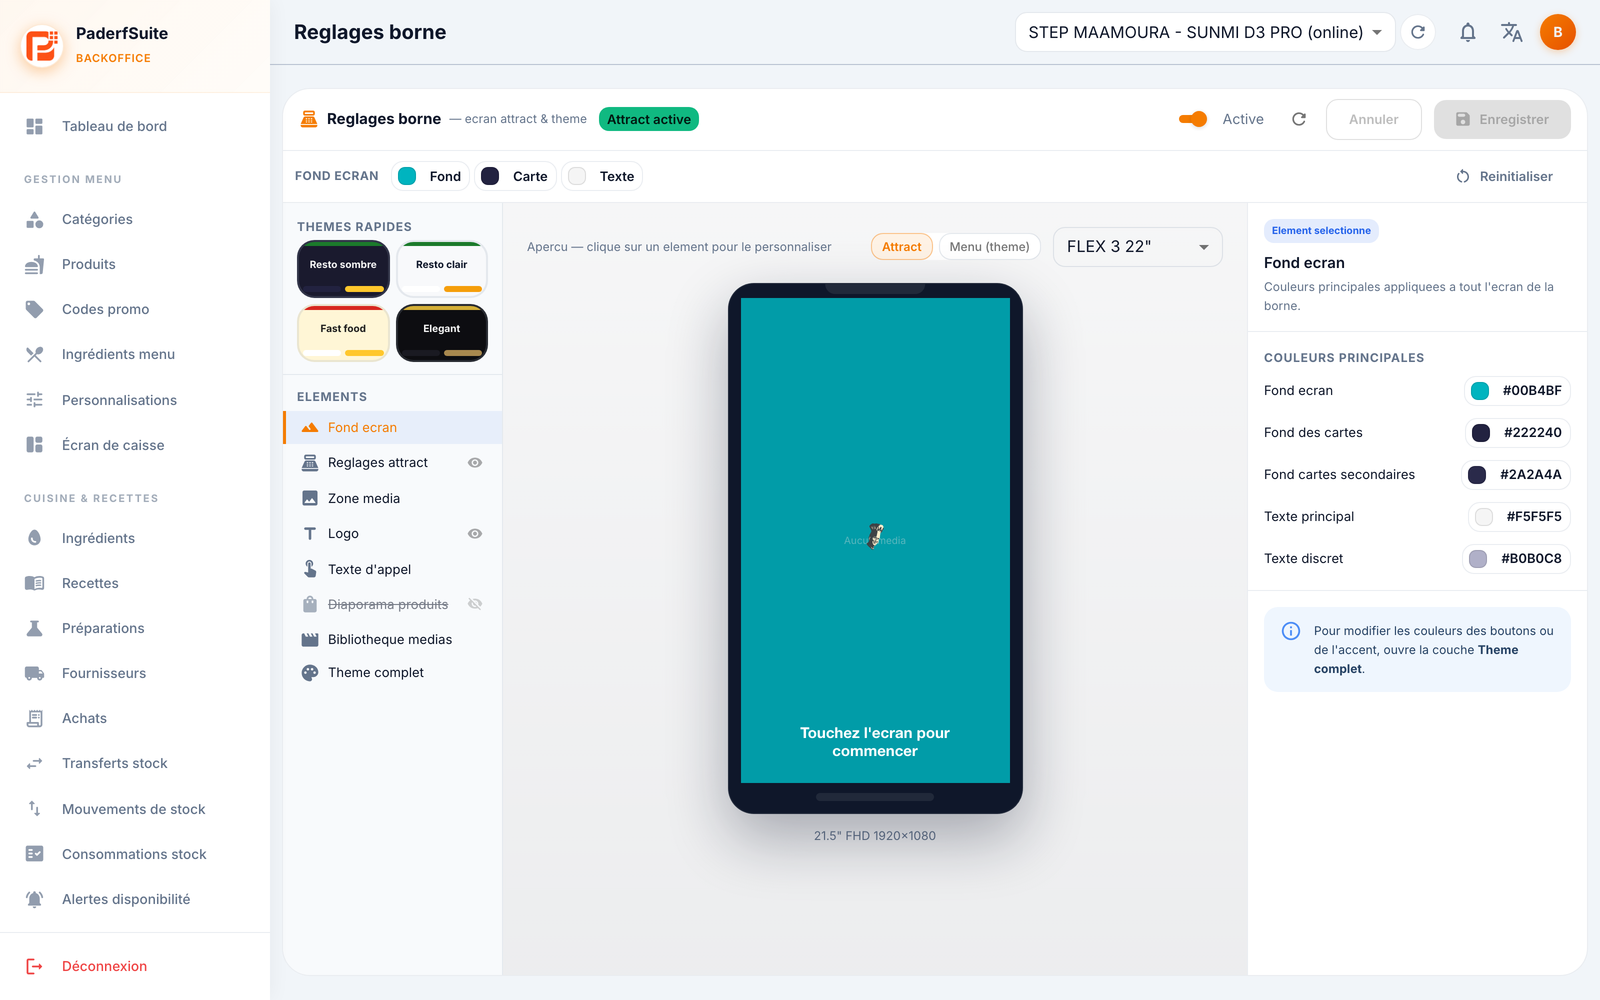Click the Ingrédients menu utensils icon
Image resolution: width=1600 pixels, height=1000 pixels.
coord(35,354)
